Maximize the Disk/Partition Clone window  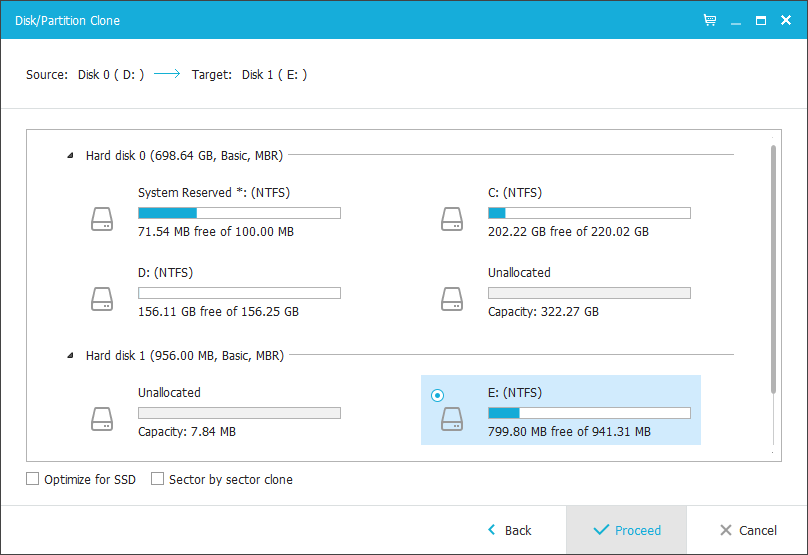pos(761,21)
